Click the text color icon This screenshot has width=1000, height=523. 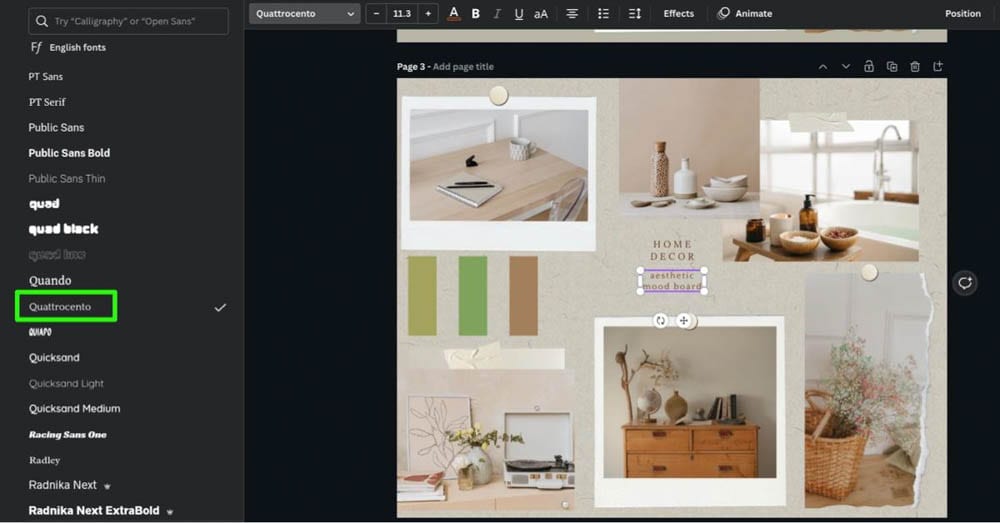coord(454,14)
